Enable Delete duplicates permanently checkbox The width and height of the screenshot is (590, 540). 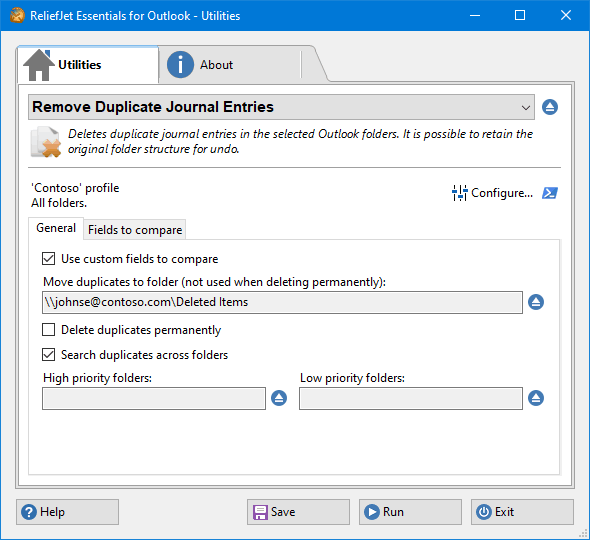(49, 330)
